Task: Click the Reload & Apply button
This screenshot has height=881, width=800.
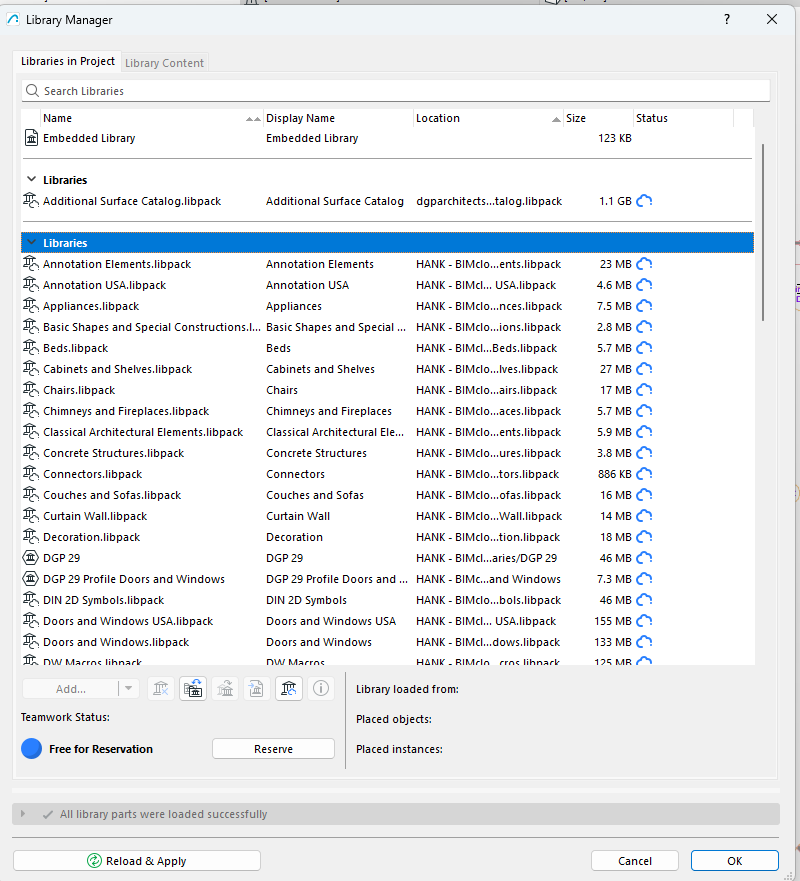Action: pyautogui.click(x=137, y=861)
